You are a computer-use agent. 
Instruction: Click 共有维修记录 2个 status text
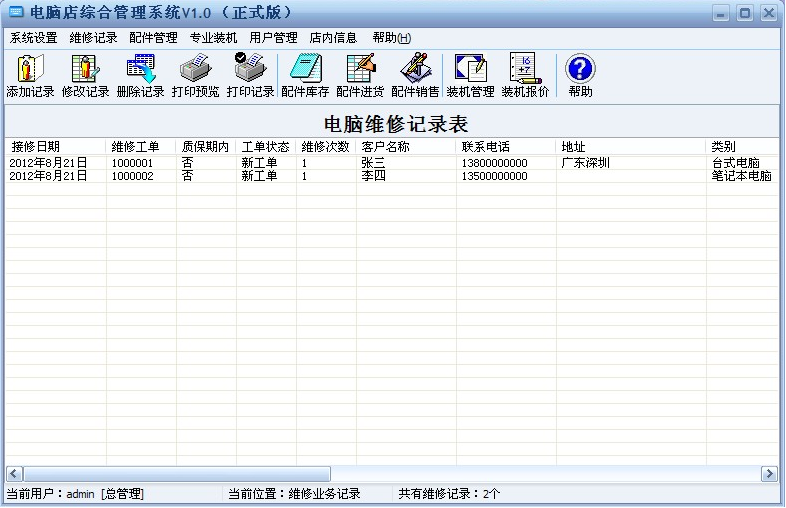coord(449,494)
